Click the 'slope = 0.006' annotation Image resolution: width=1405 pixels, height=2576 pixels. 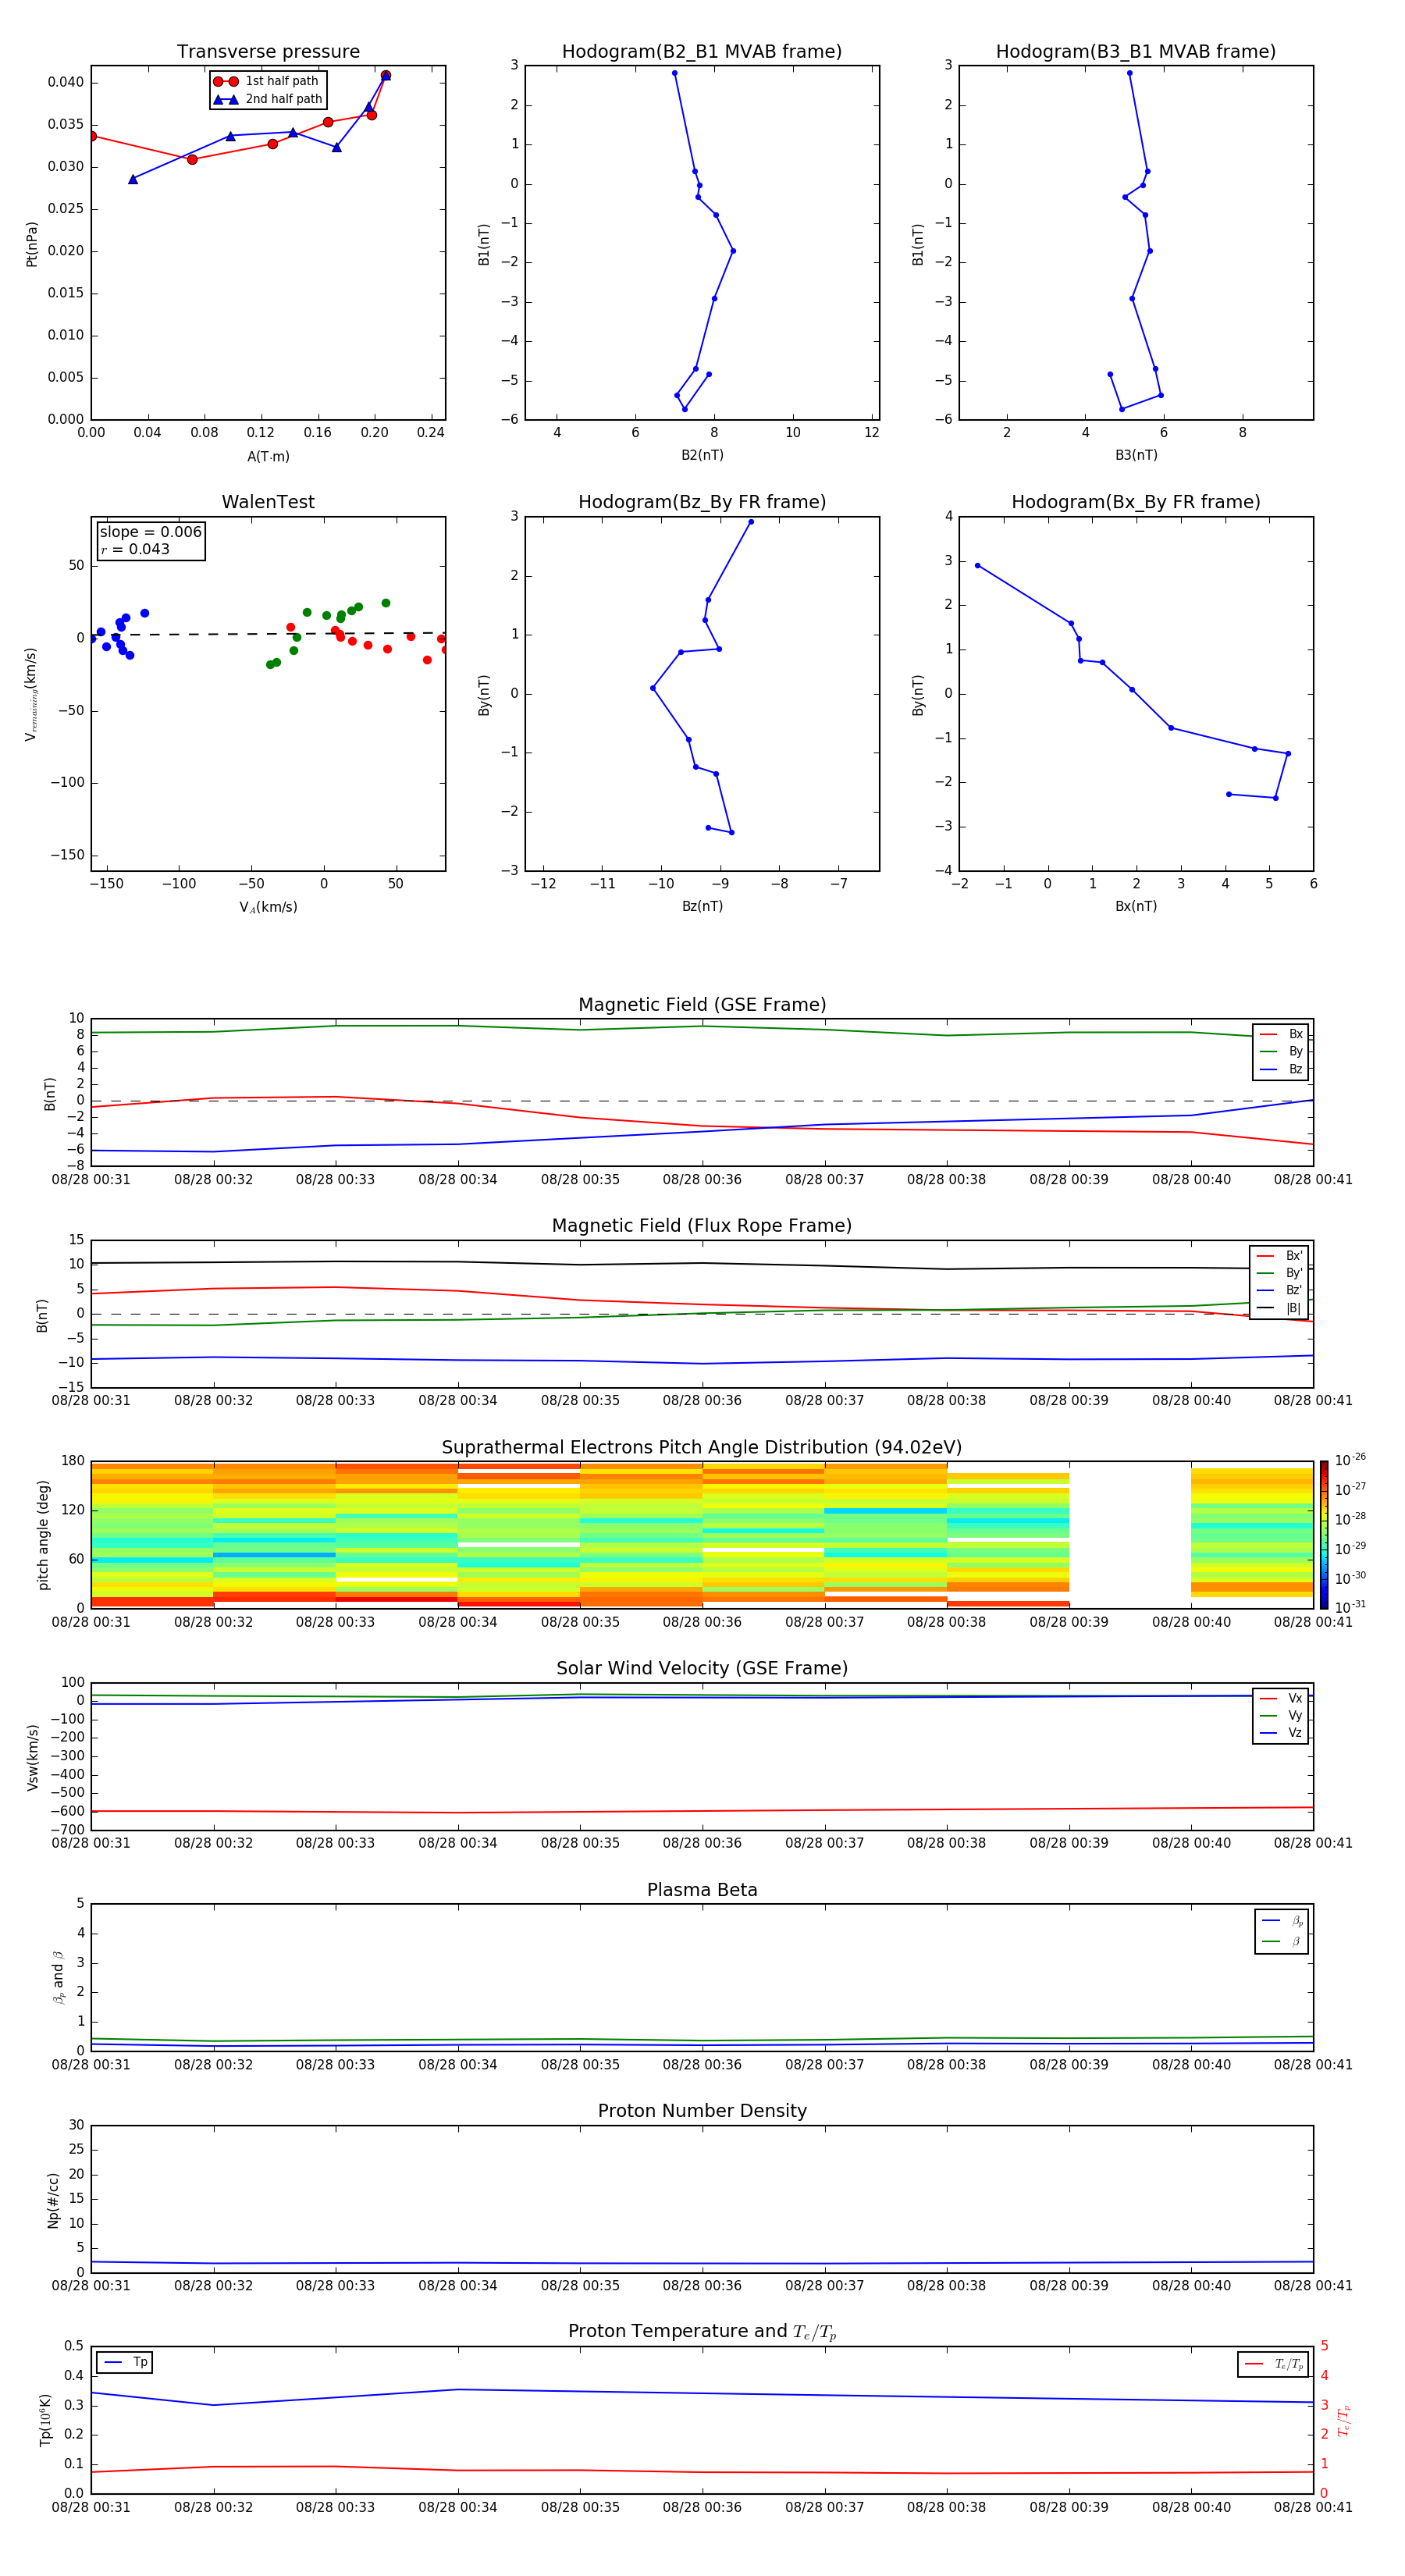pos(151,532)
